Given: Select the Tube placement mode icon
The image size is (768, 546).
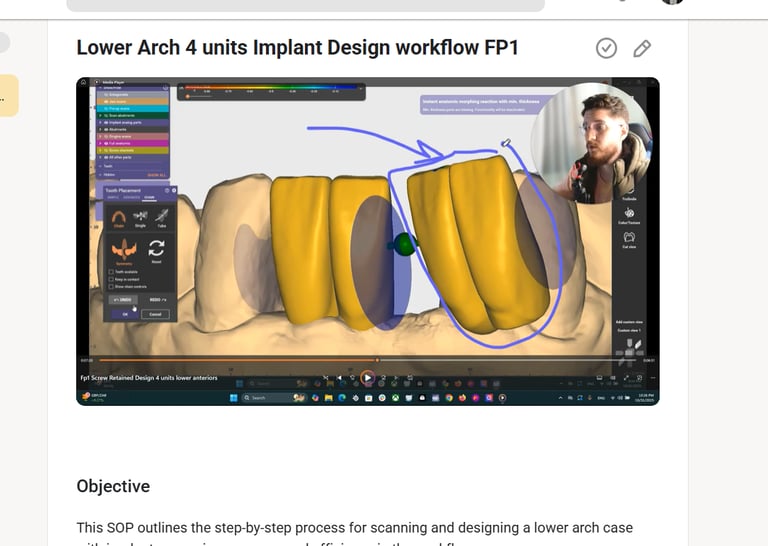Looking at the screenshot, I should (x=162, y=218).
